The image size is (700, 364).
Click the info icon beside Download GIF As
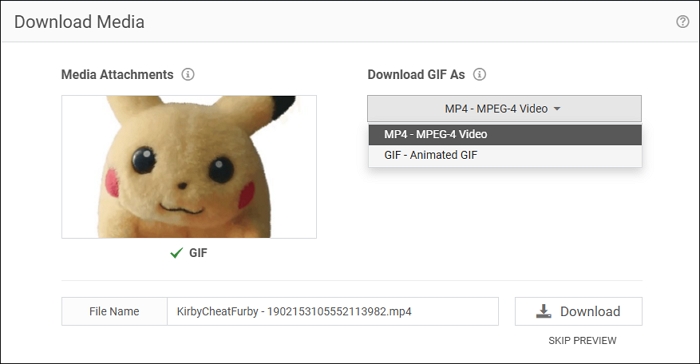click(479, 74)
